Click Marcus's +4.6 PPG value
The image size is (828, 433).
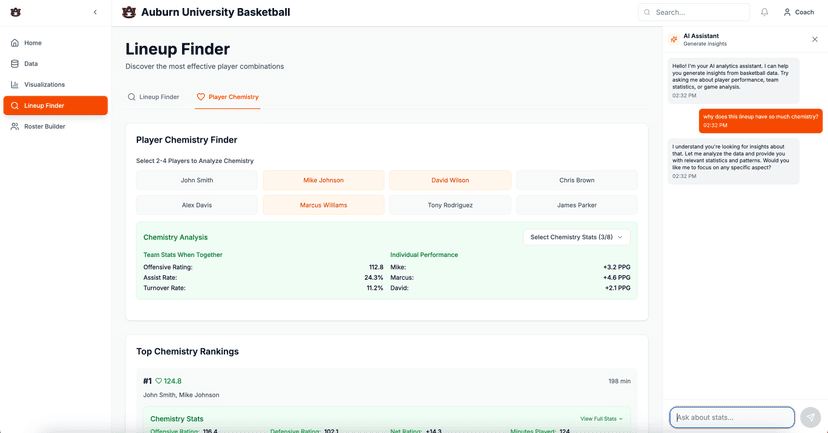point(617,278)
